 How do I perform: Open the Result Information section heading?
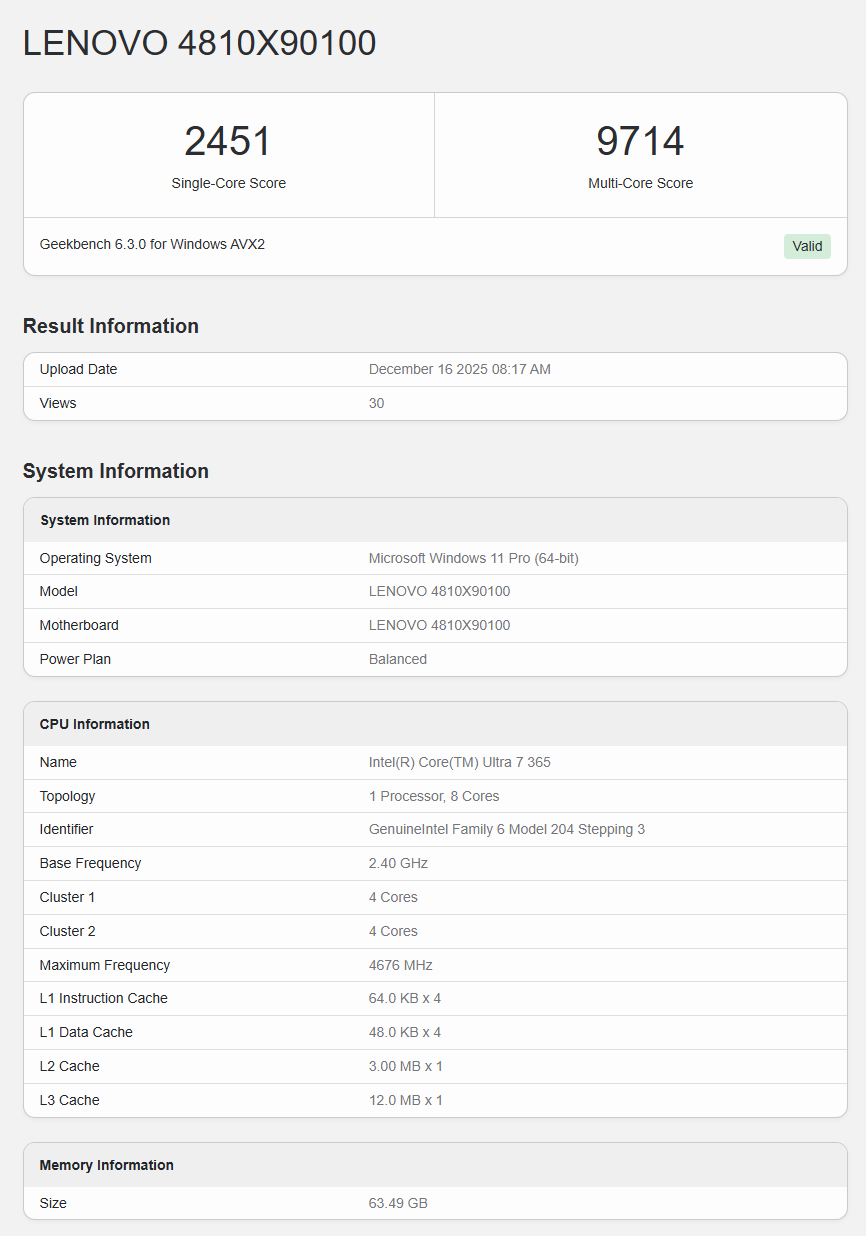[x=110, y=326]
